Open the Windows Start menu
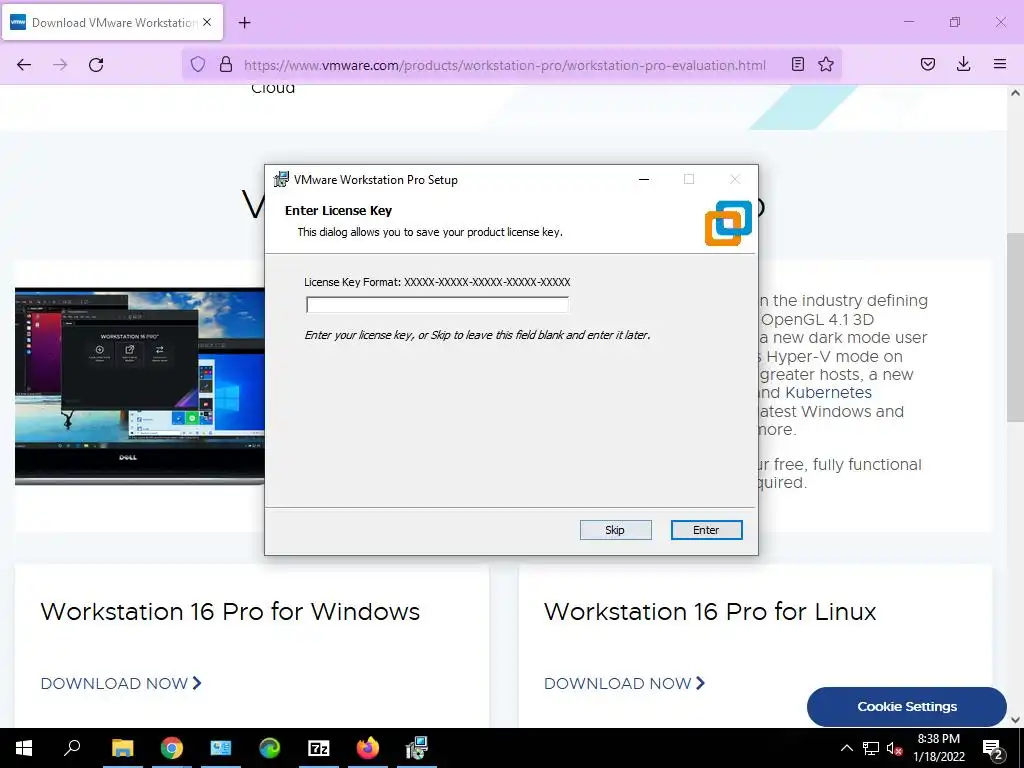 click(x=24, y=748)
